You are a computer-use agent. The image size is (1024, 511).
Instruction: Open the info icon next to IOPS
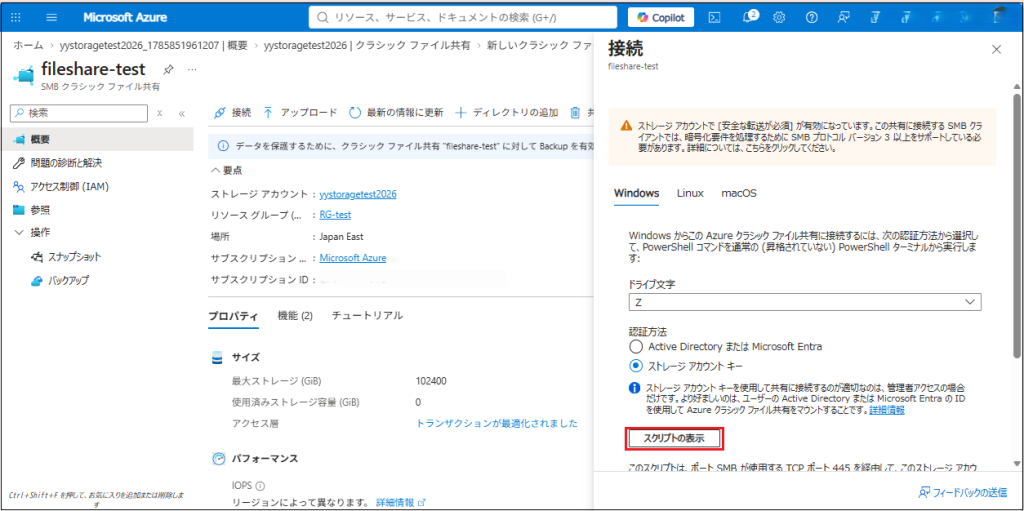click(x=261, y=486)
